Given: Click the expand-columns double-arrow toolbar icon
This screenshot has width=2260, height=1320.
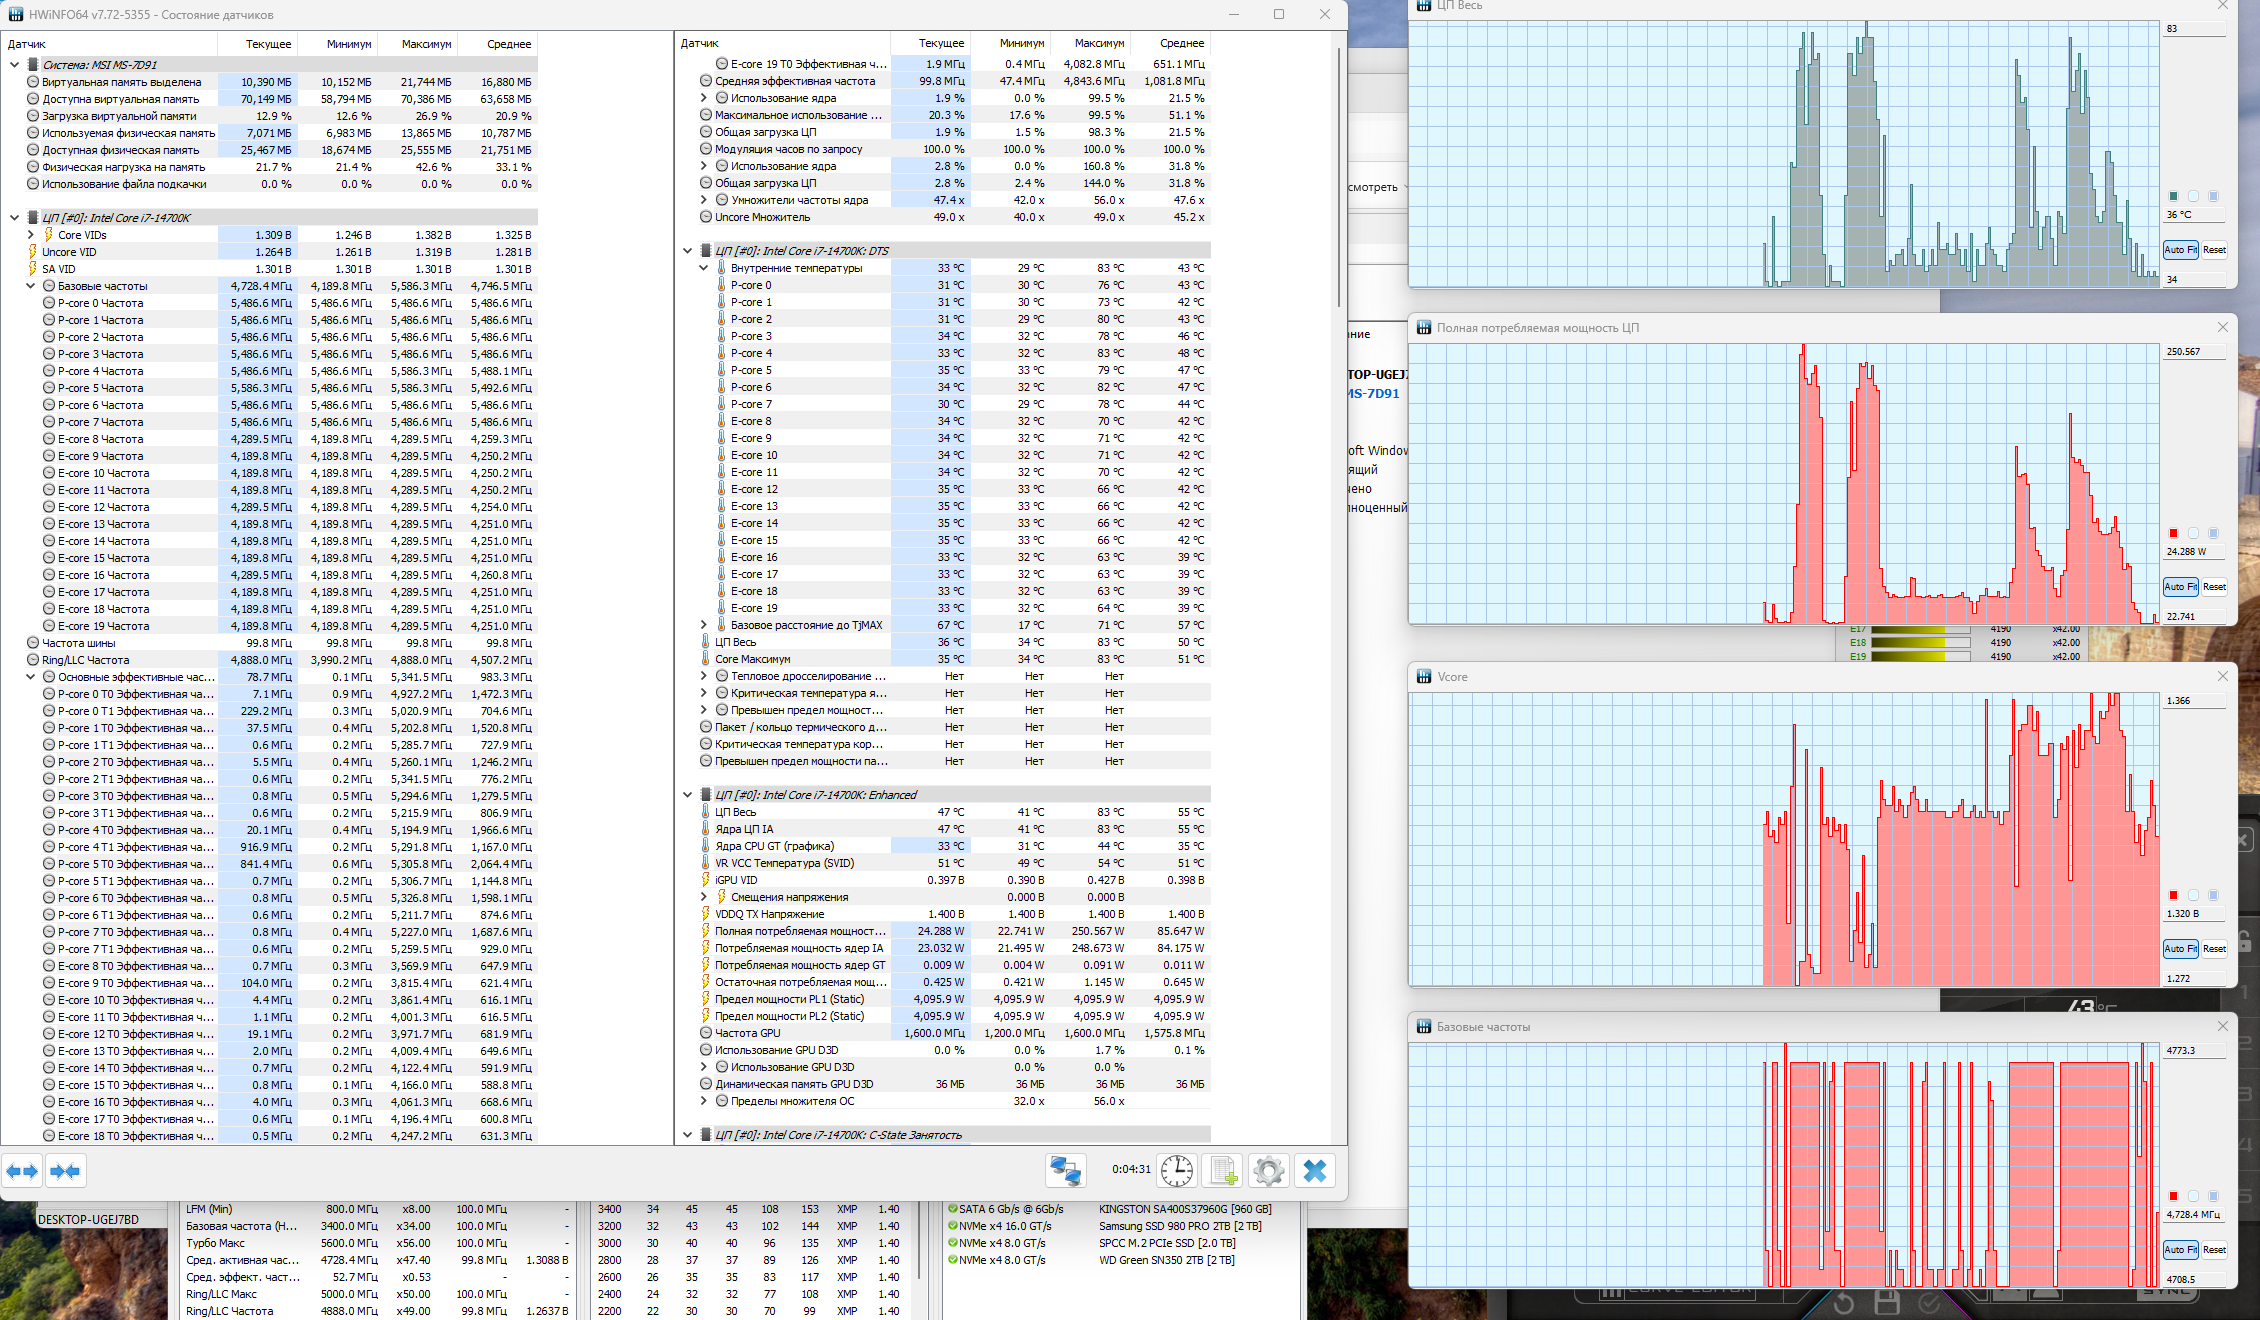Looking at the screenshot, I should (x=22, y=1171).
